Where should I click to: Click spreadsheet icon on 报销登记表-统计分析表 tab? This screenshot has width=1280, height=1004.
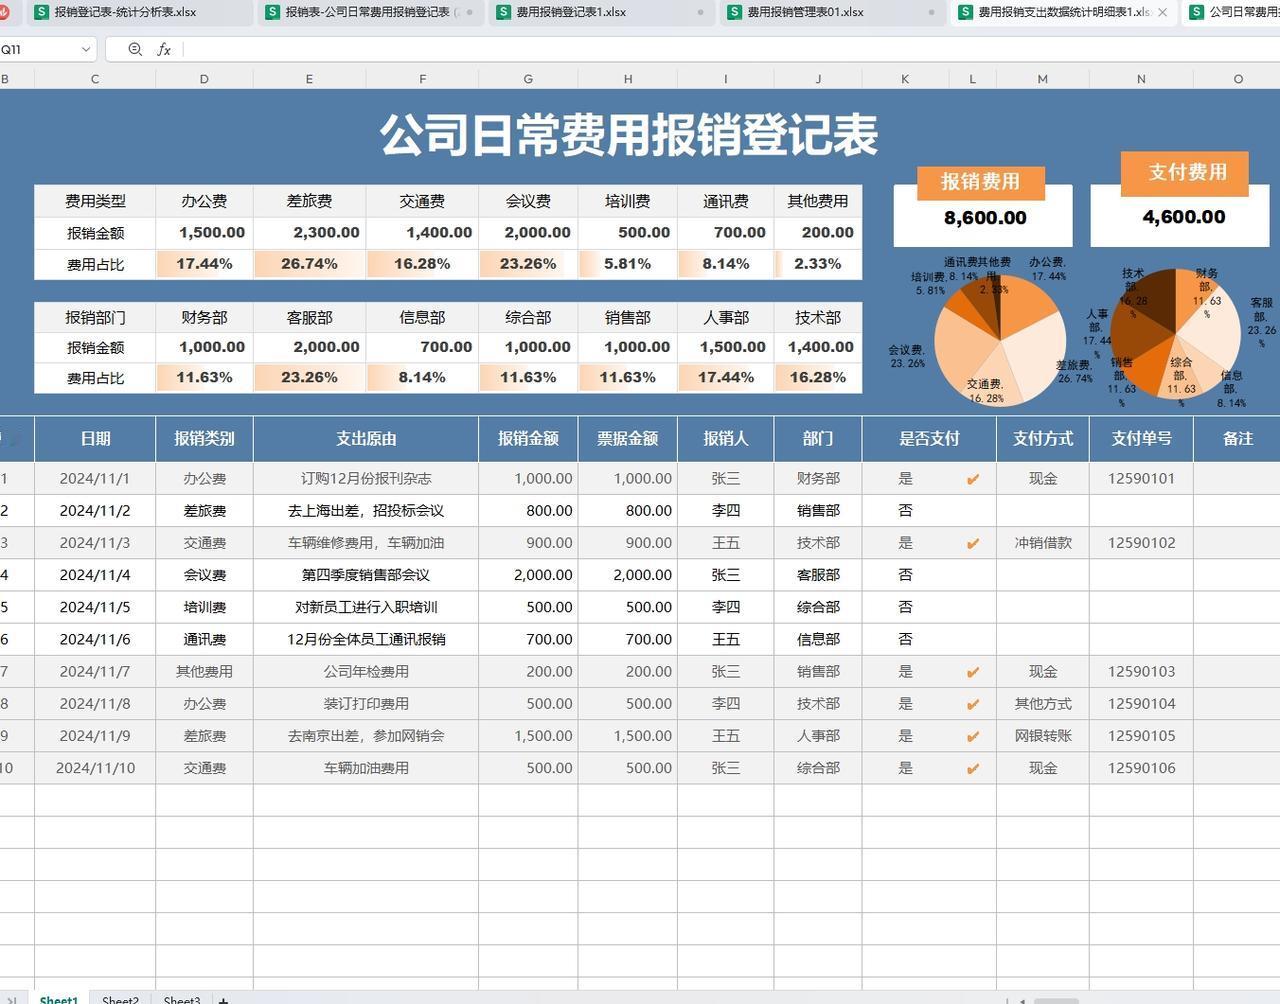(41, 12)
